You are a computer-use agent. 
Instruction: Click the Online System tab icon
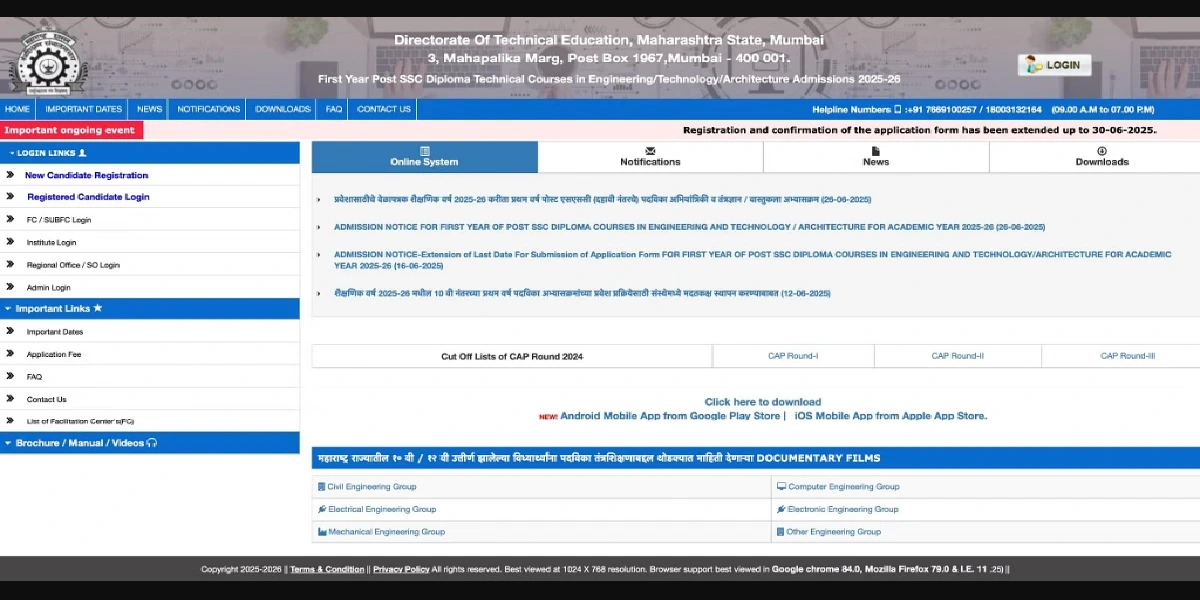425,150
